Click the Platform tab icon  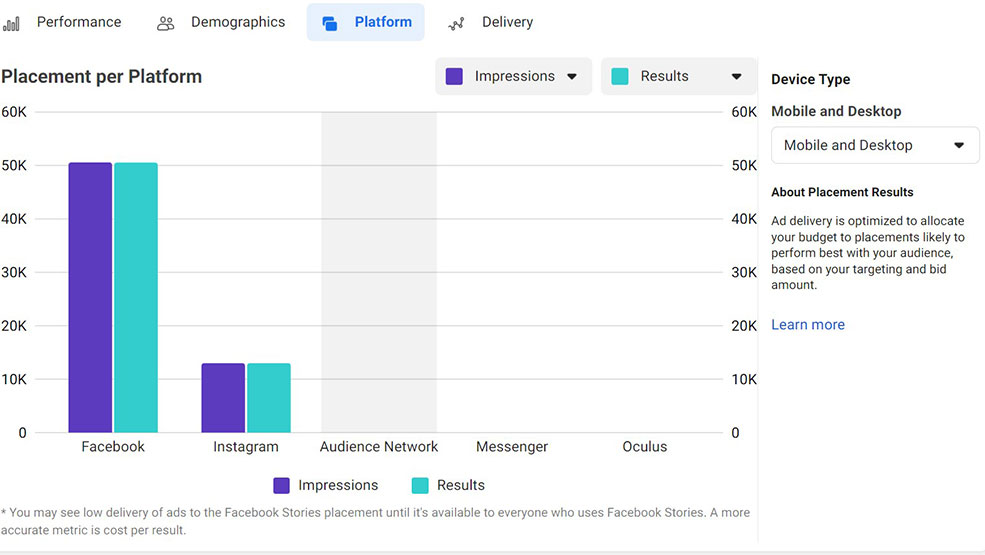pos(330,23)
